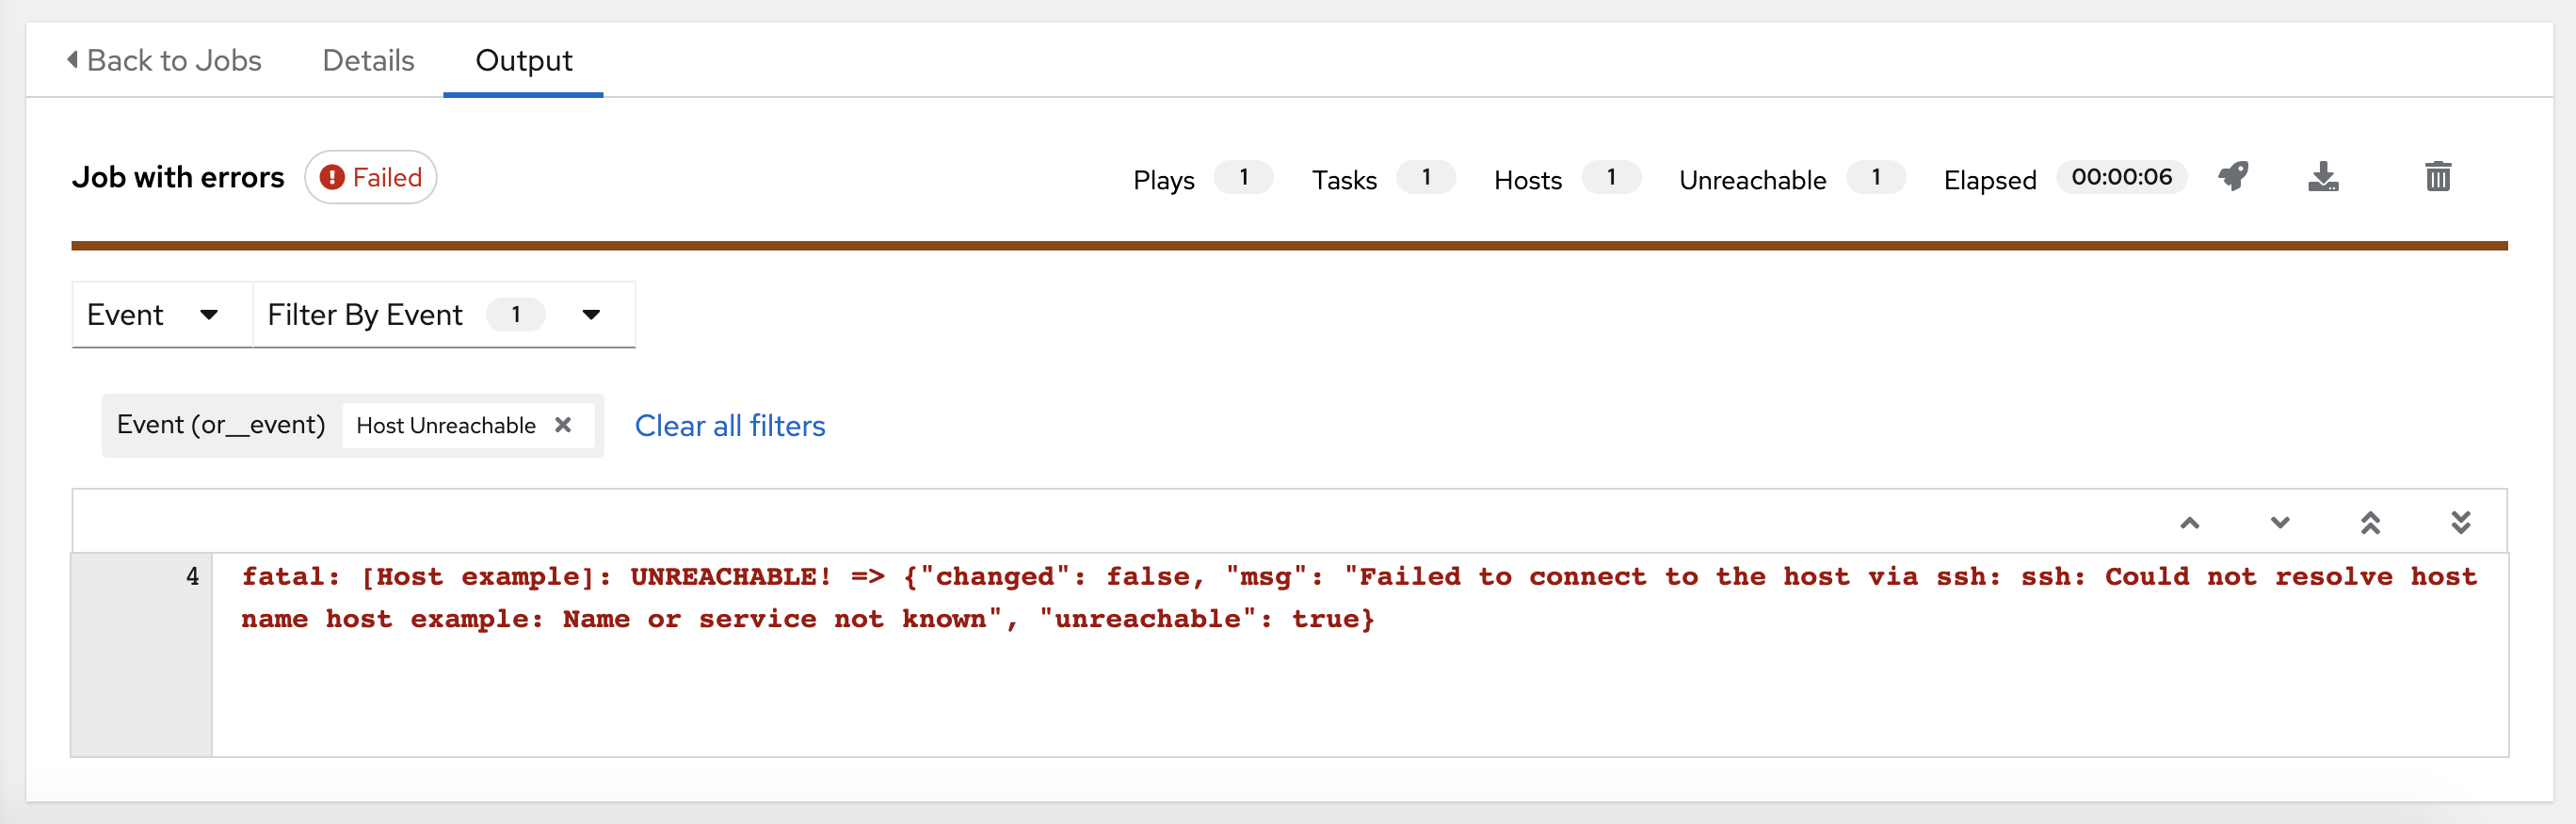Remove the Host Unreachable filter chip
This screenshot has height=824, width=2576.
click(x=563, y=425)
